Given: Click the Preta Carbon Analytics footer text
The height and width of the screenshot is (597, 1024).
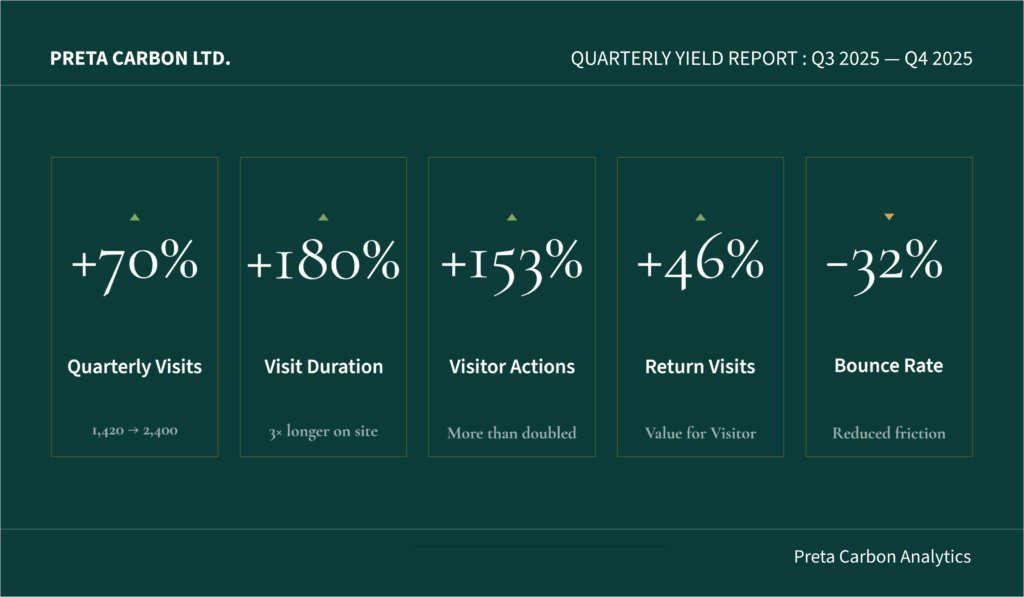Looking at the screenshot, I should [882, 557].
